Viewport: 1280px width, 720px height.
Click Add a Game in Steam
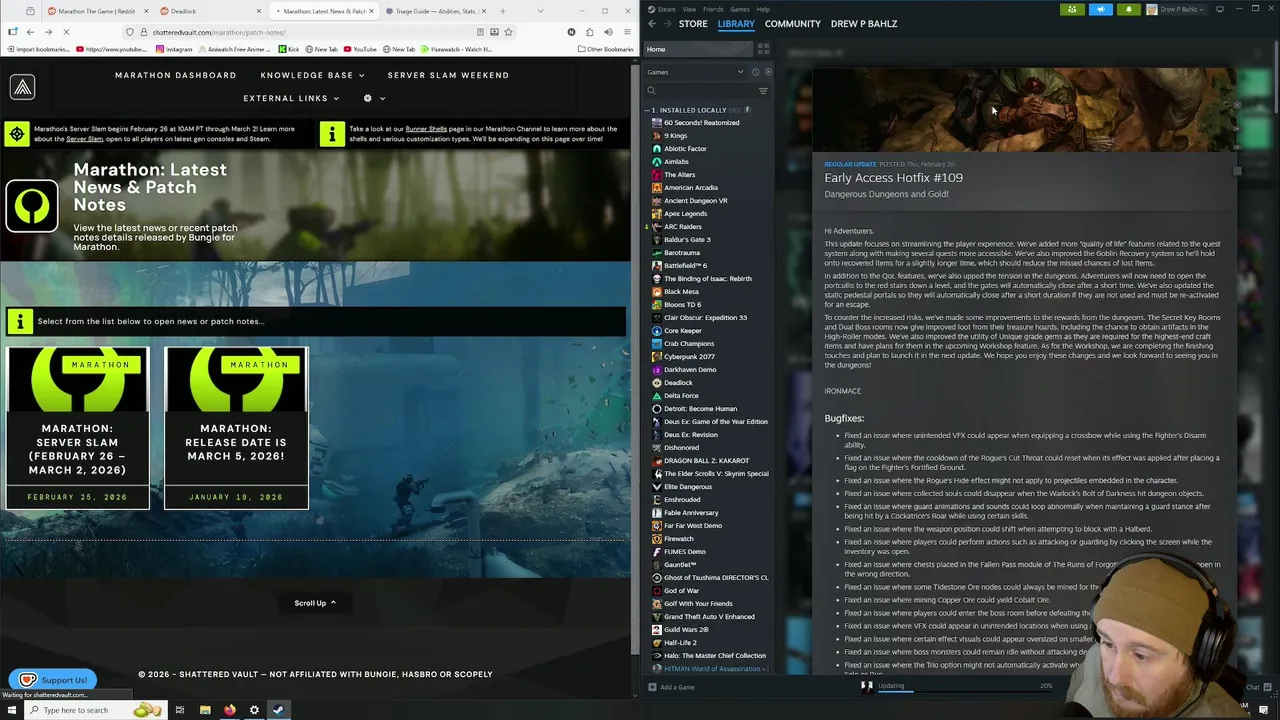pos(671,687)
